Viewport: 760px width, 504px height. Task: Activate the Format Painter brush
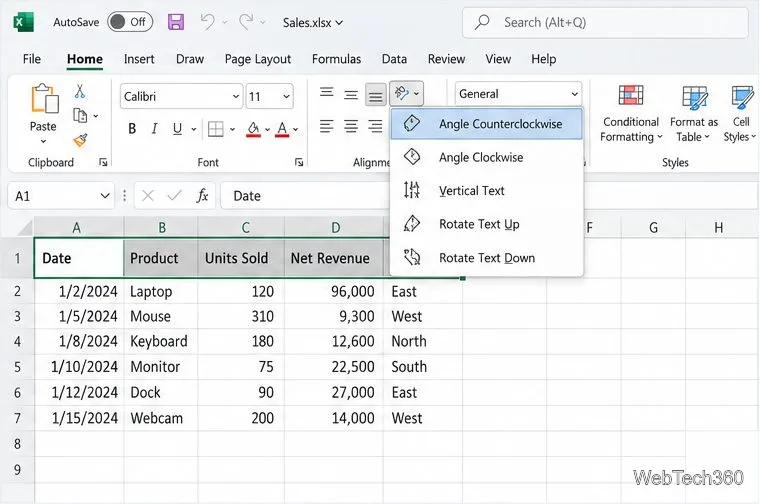pyautogui.click(x=80, y=141)
